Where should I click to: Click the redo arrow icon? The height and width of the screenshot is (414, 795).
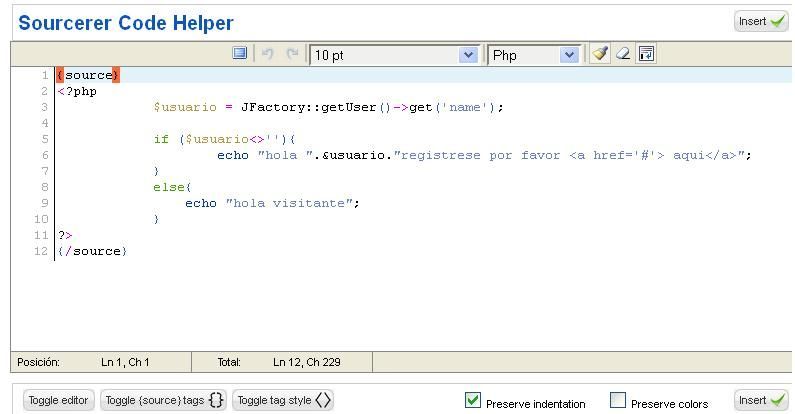pyautogui.click(x=292, y=54)
